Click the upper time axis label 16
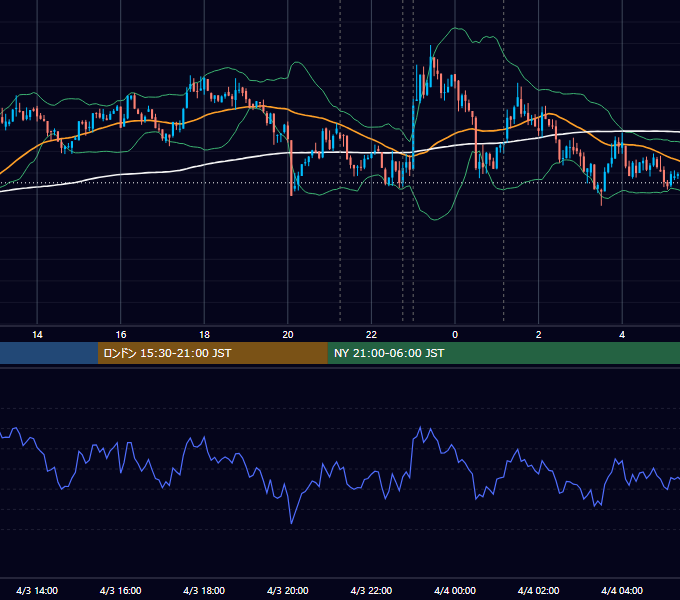 click(121, 335)
